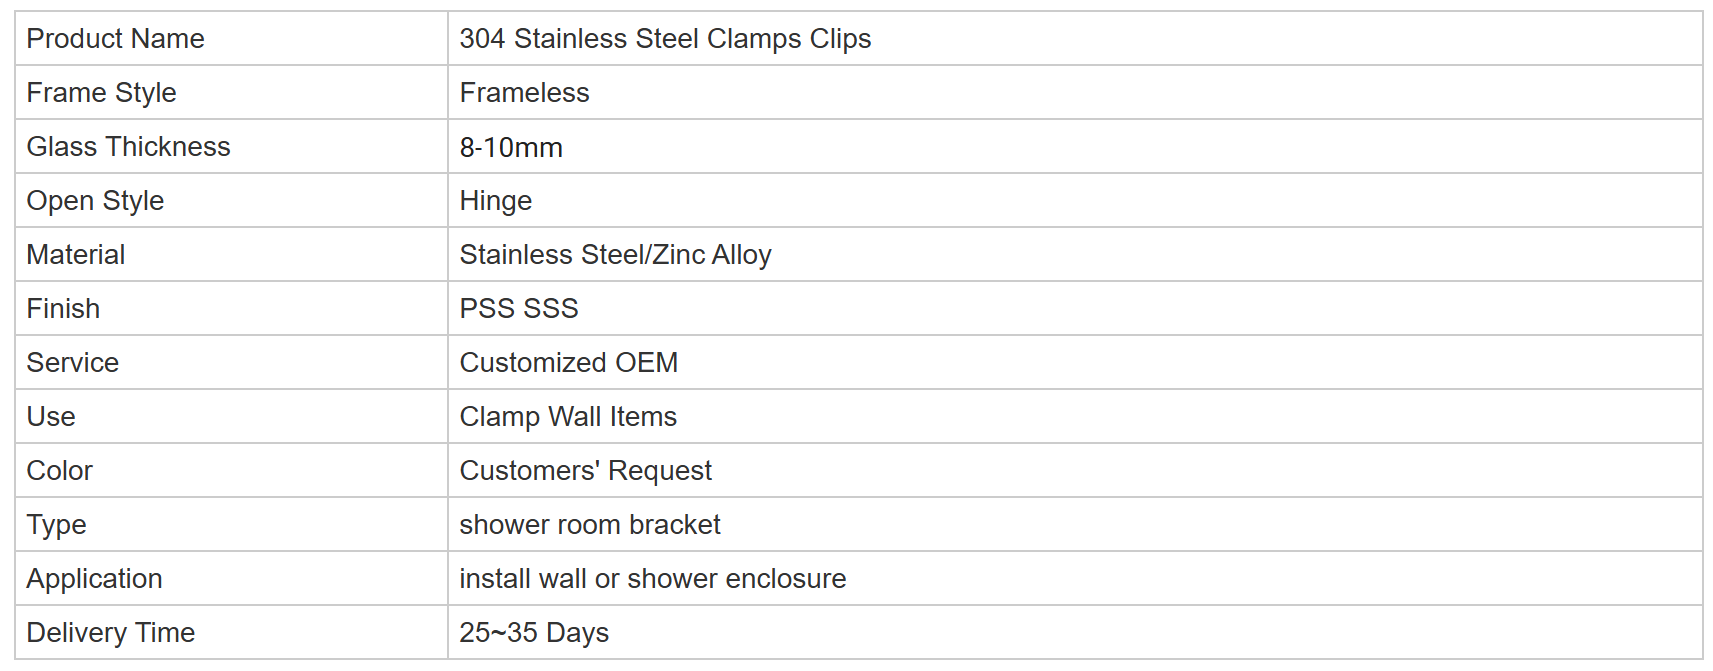The width and height of the screenshot is (1713, 671).
Task: Click the Clamp Wall Items value
Action: tap(568, 417)
